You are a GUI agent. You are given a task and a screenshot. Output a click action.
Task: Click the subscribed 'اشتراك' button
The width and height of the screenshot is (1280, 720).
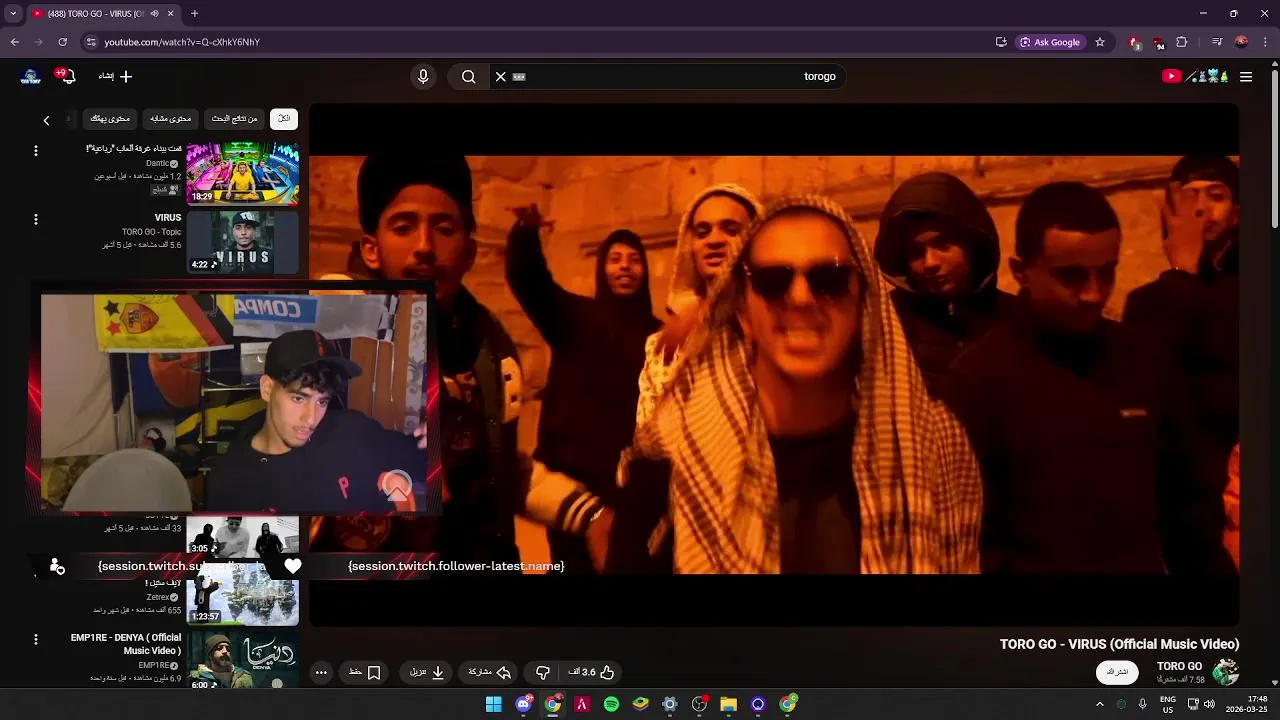coord(1118,672)
